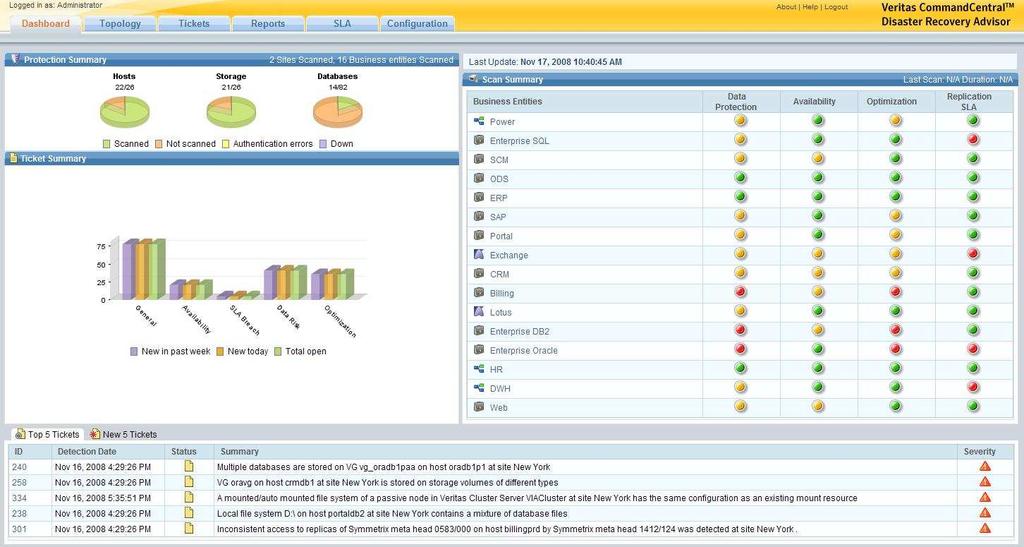Open the SAP business entity
The height and width of the screenshot is (547, 1024).
tap(498, 217)
